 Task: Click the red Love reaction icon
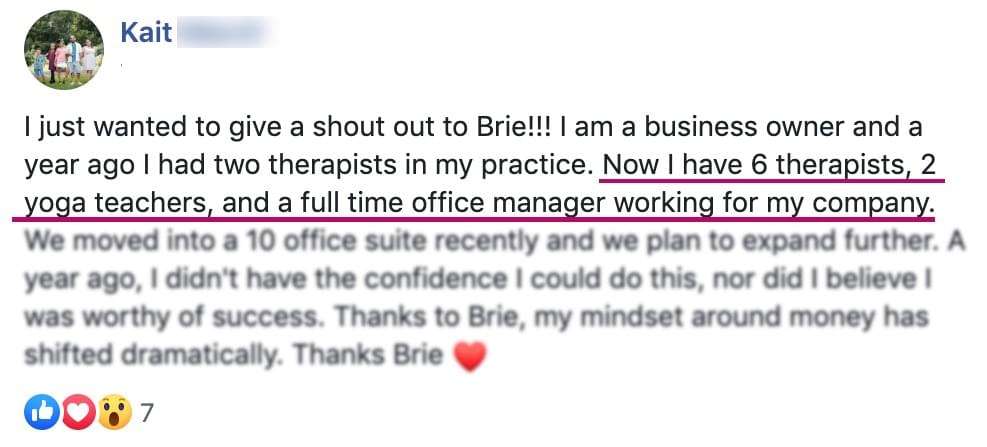[77, 412]
